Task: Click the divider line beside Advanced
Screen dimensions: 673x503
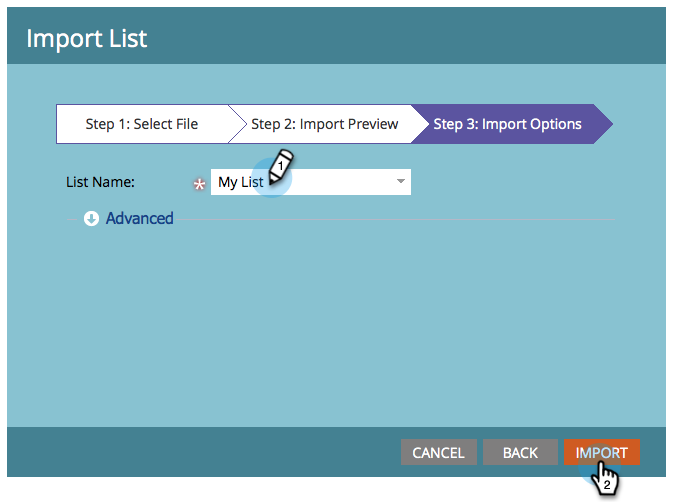Action: click(x=395, y=219)
